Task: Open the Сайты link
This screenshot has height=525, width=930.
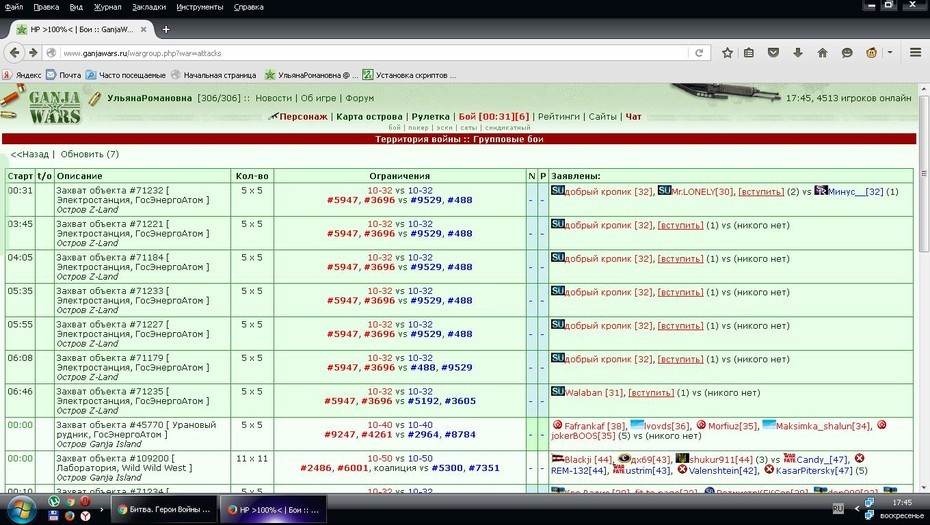Action: click(602, 116)
